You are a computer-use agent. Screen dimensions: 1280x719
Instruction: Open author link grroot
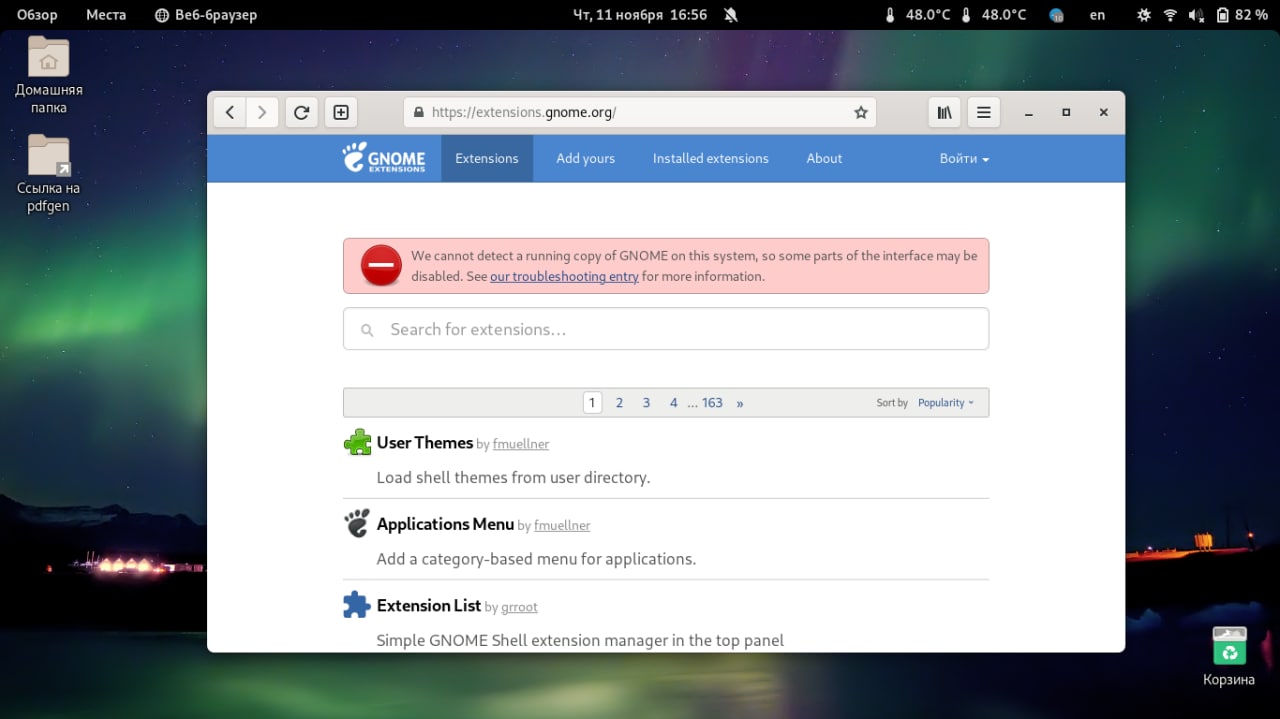tap(519, 607)
